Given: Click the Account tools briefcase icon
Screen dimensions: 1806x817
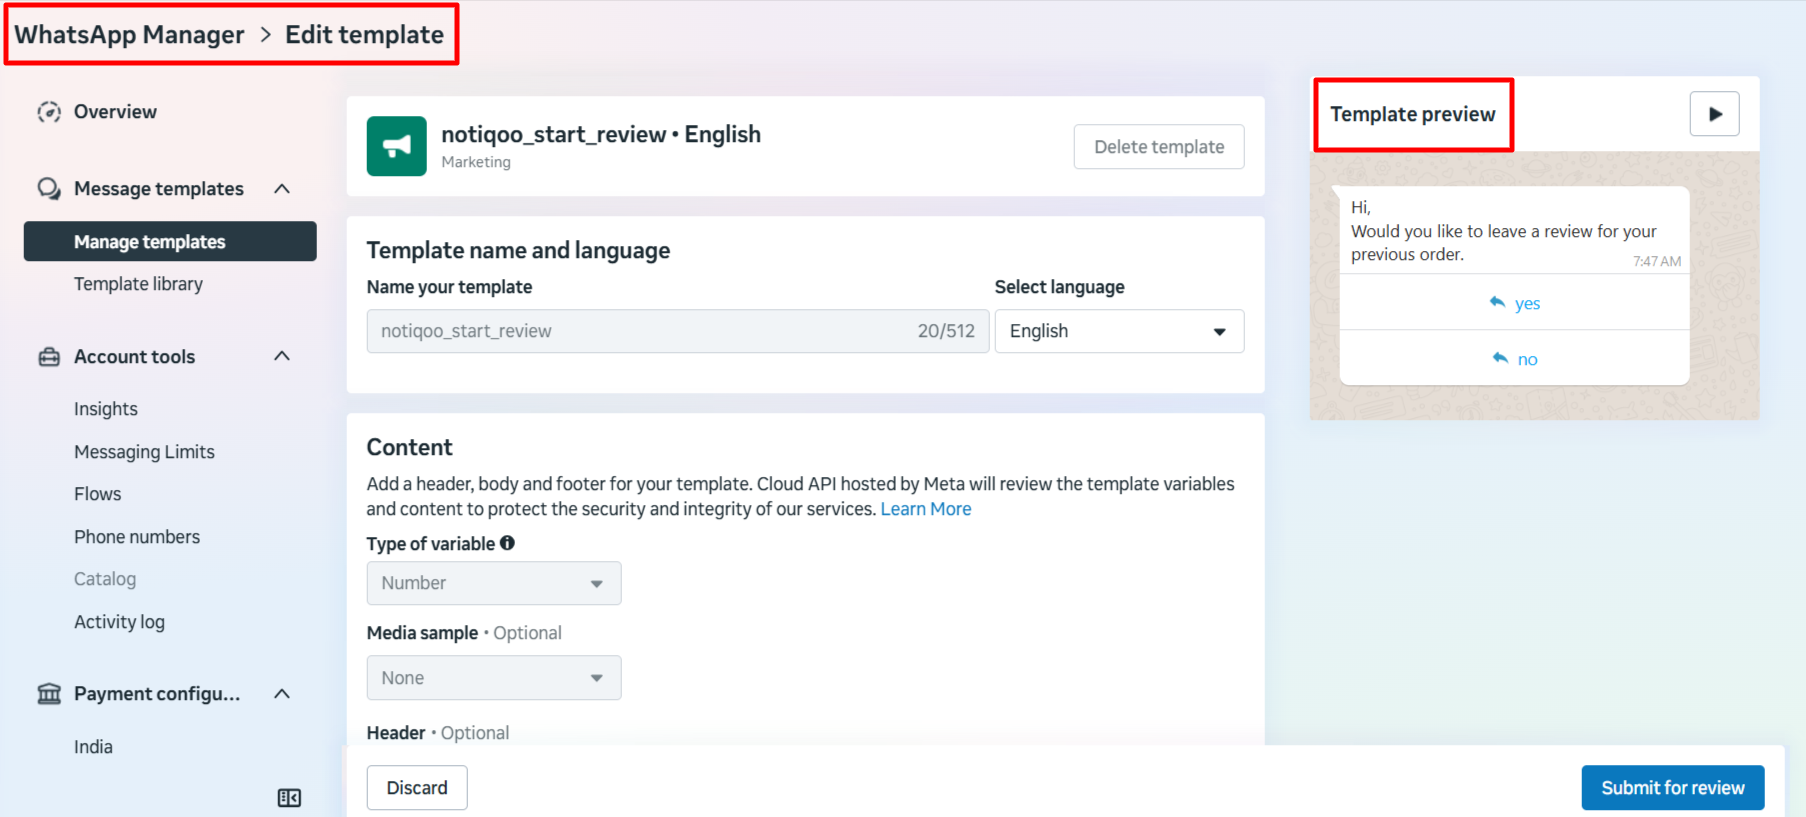Looking at the screenshot, I should (49, 357).
